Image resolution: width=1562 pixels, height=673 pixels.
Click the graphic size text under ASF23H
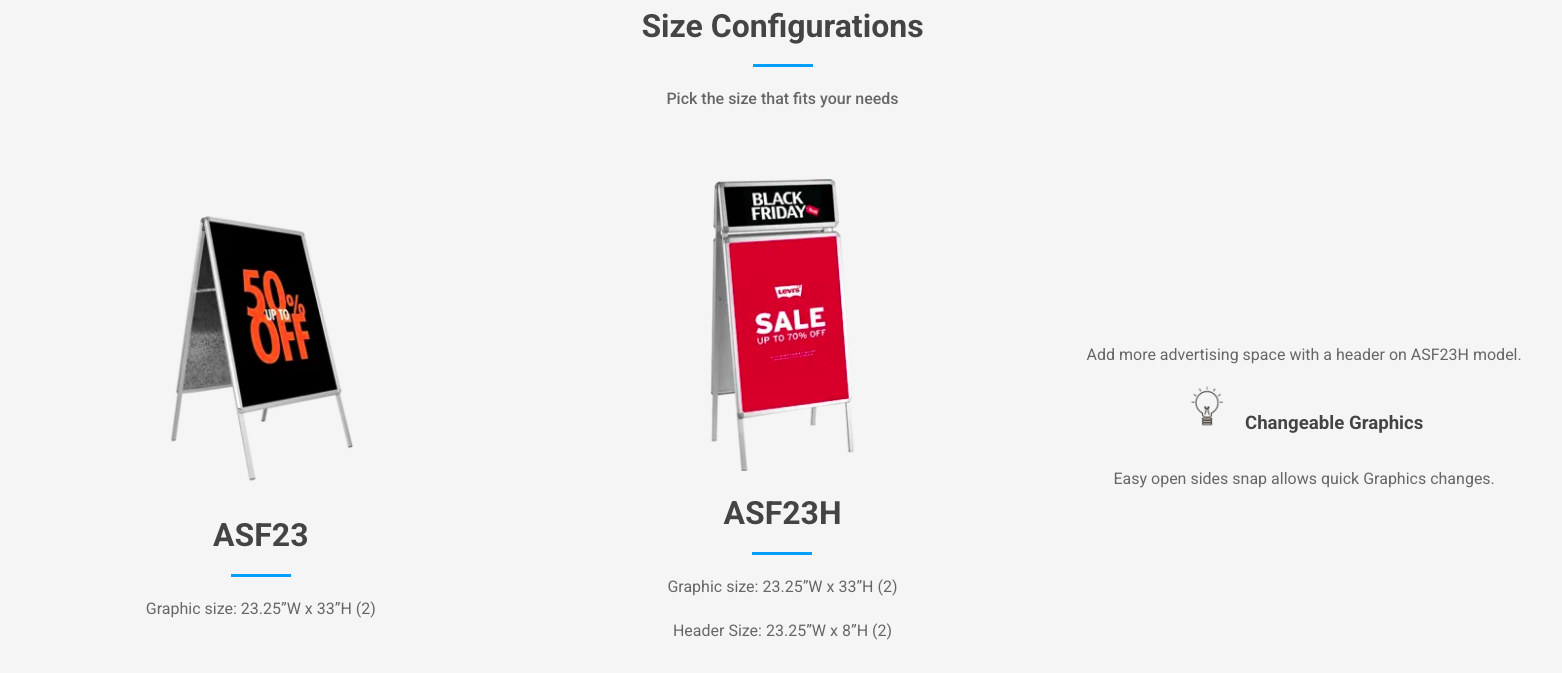click(782, 587)
